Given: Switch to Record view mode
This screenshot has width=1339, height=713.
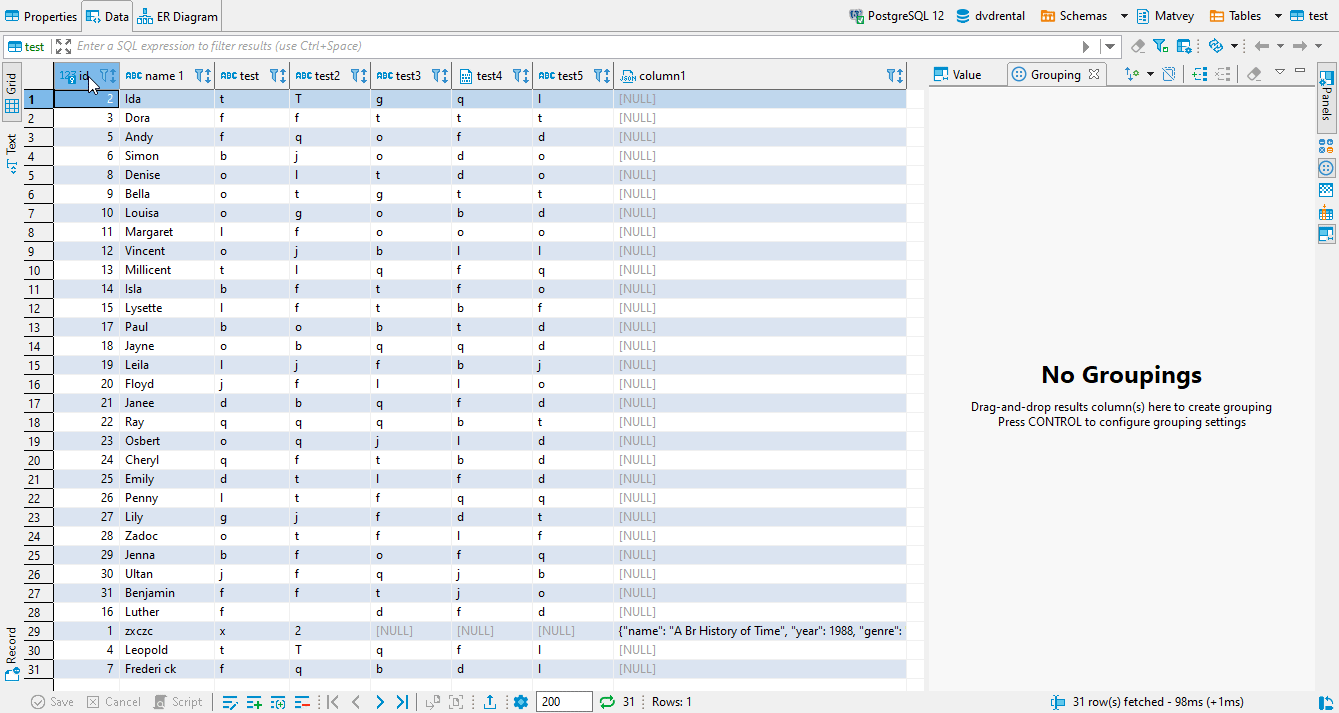Looking at the screenshot, I should (x=9, y=660).
